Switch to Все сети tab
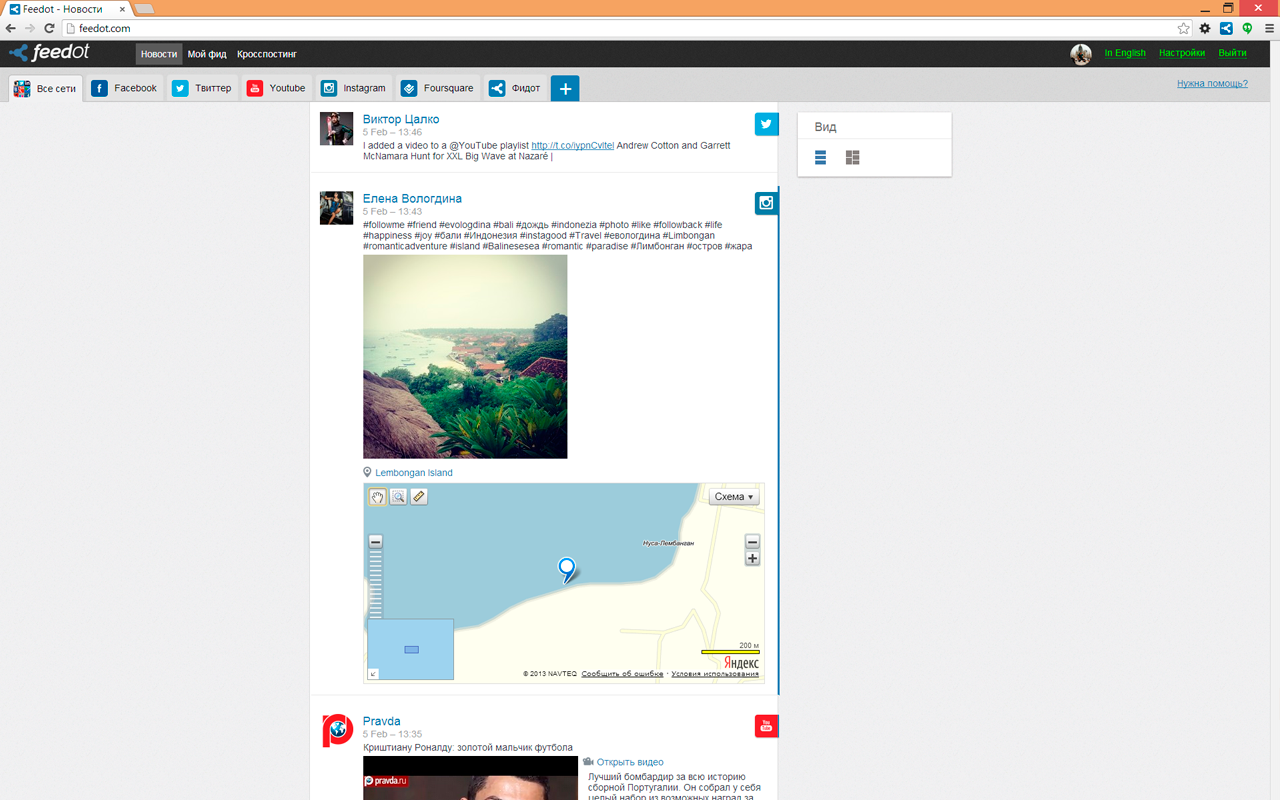1280x800 pixels. [x=45, y=88]
